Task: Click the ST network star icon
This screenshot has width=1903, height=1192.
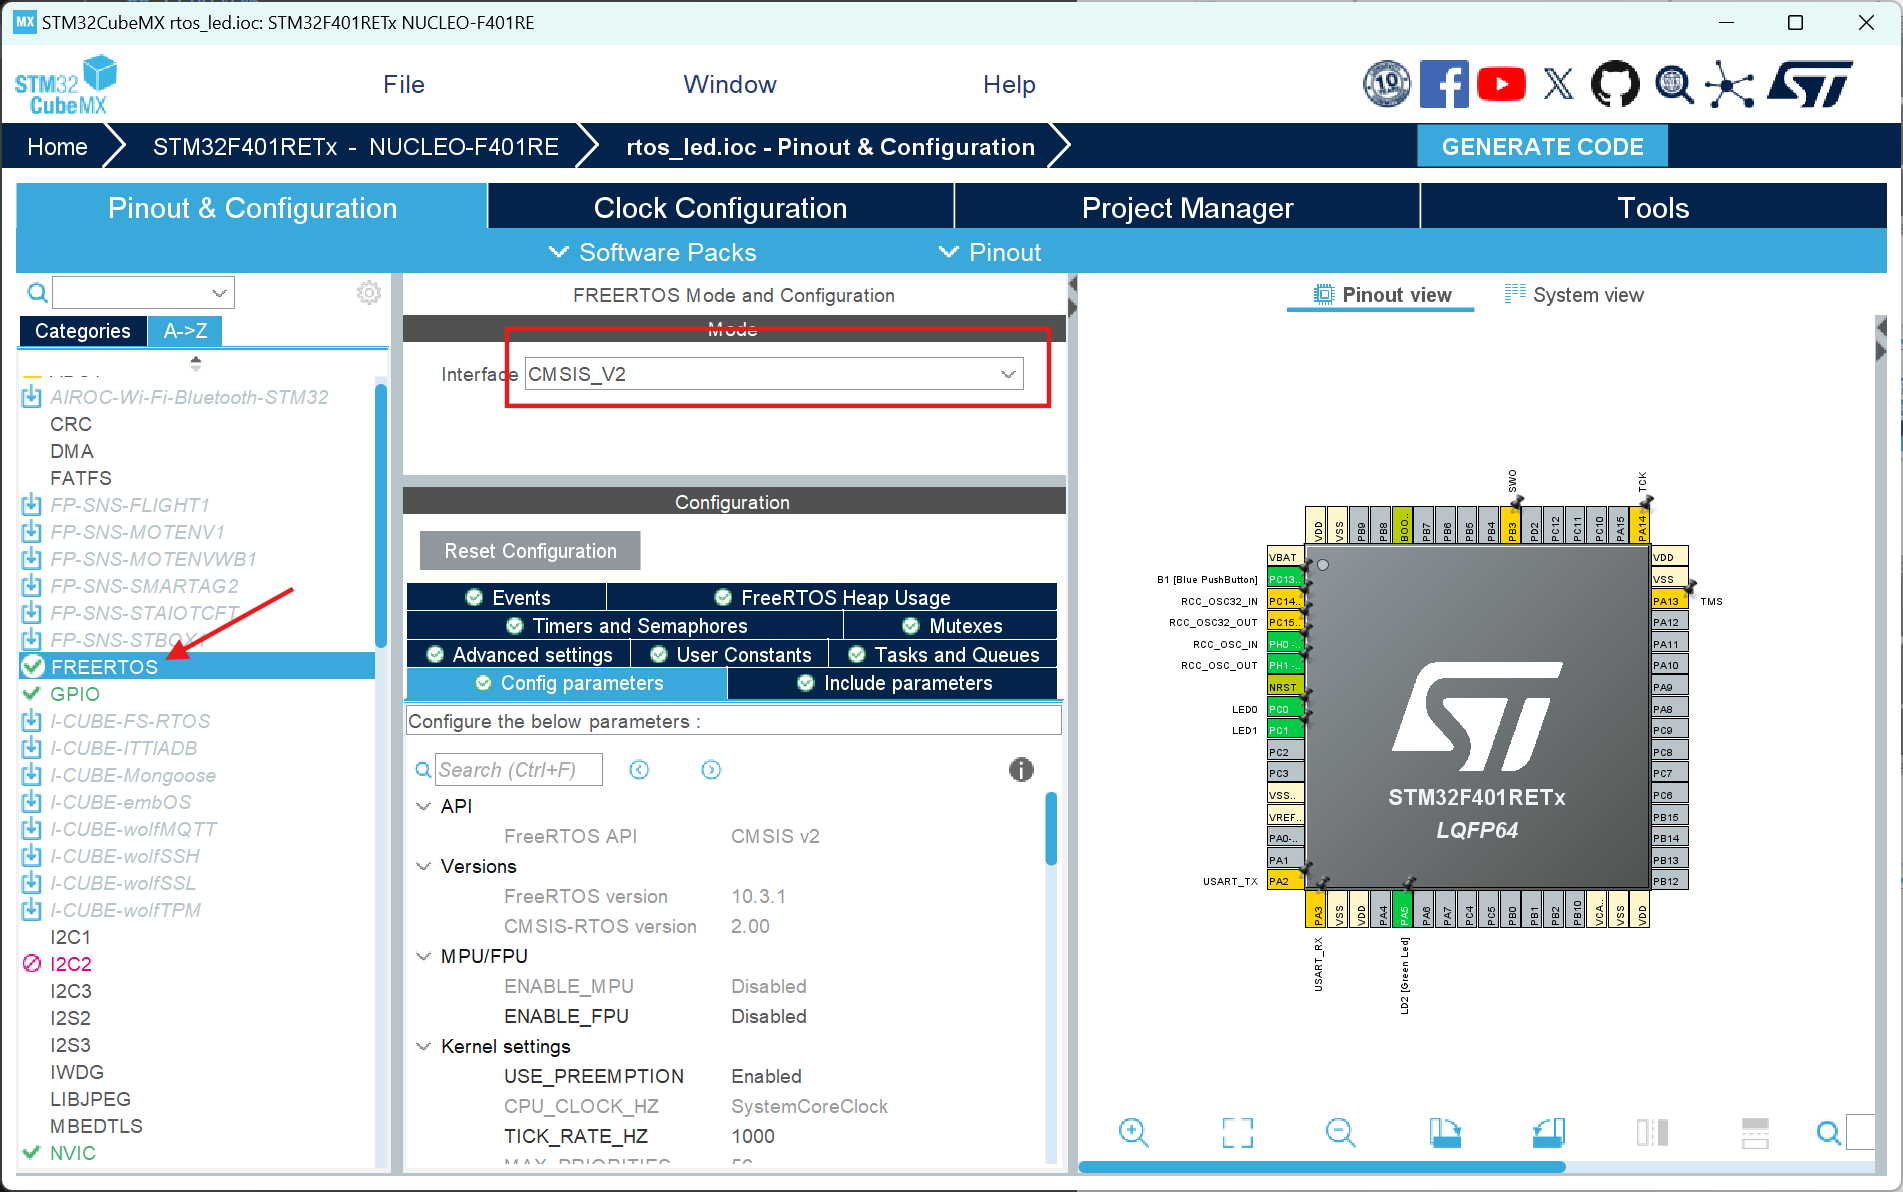Action: click(x=1730, y=84)
